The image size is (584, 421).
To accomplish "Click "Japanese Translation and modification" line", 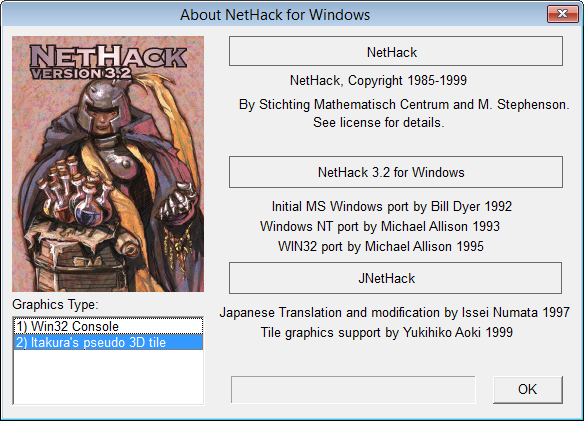I will click(395, 313).
